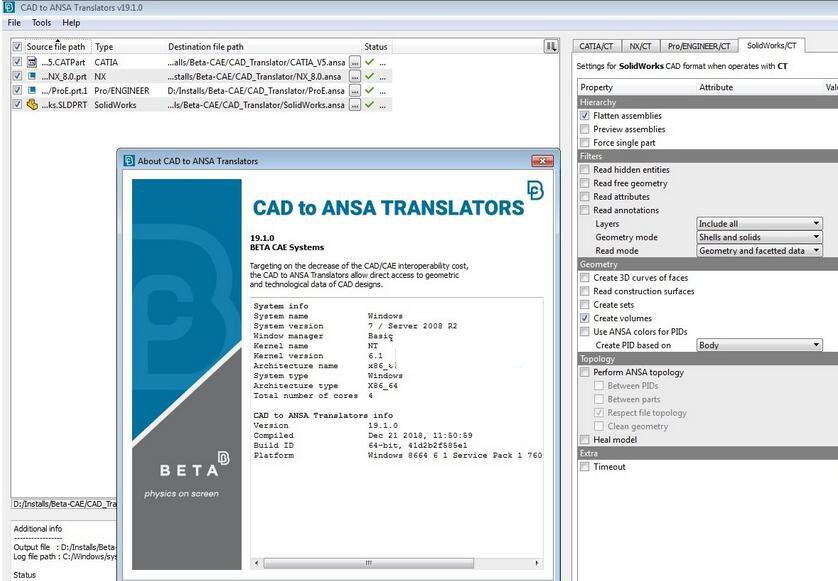Select the SolidWorks type cell
The width and height of the screenshot is (838, 581).
click(115, 105)
